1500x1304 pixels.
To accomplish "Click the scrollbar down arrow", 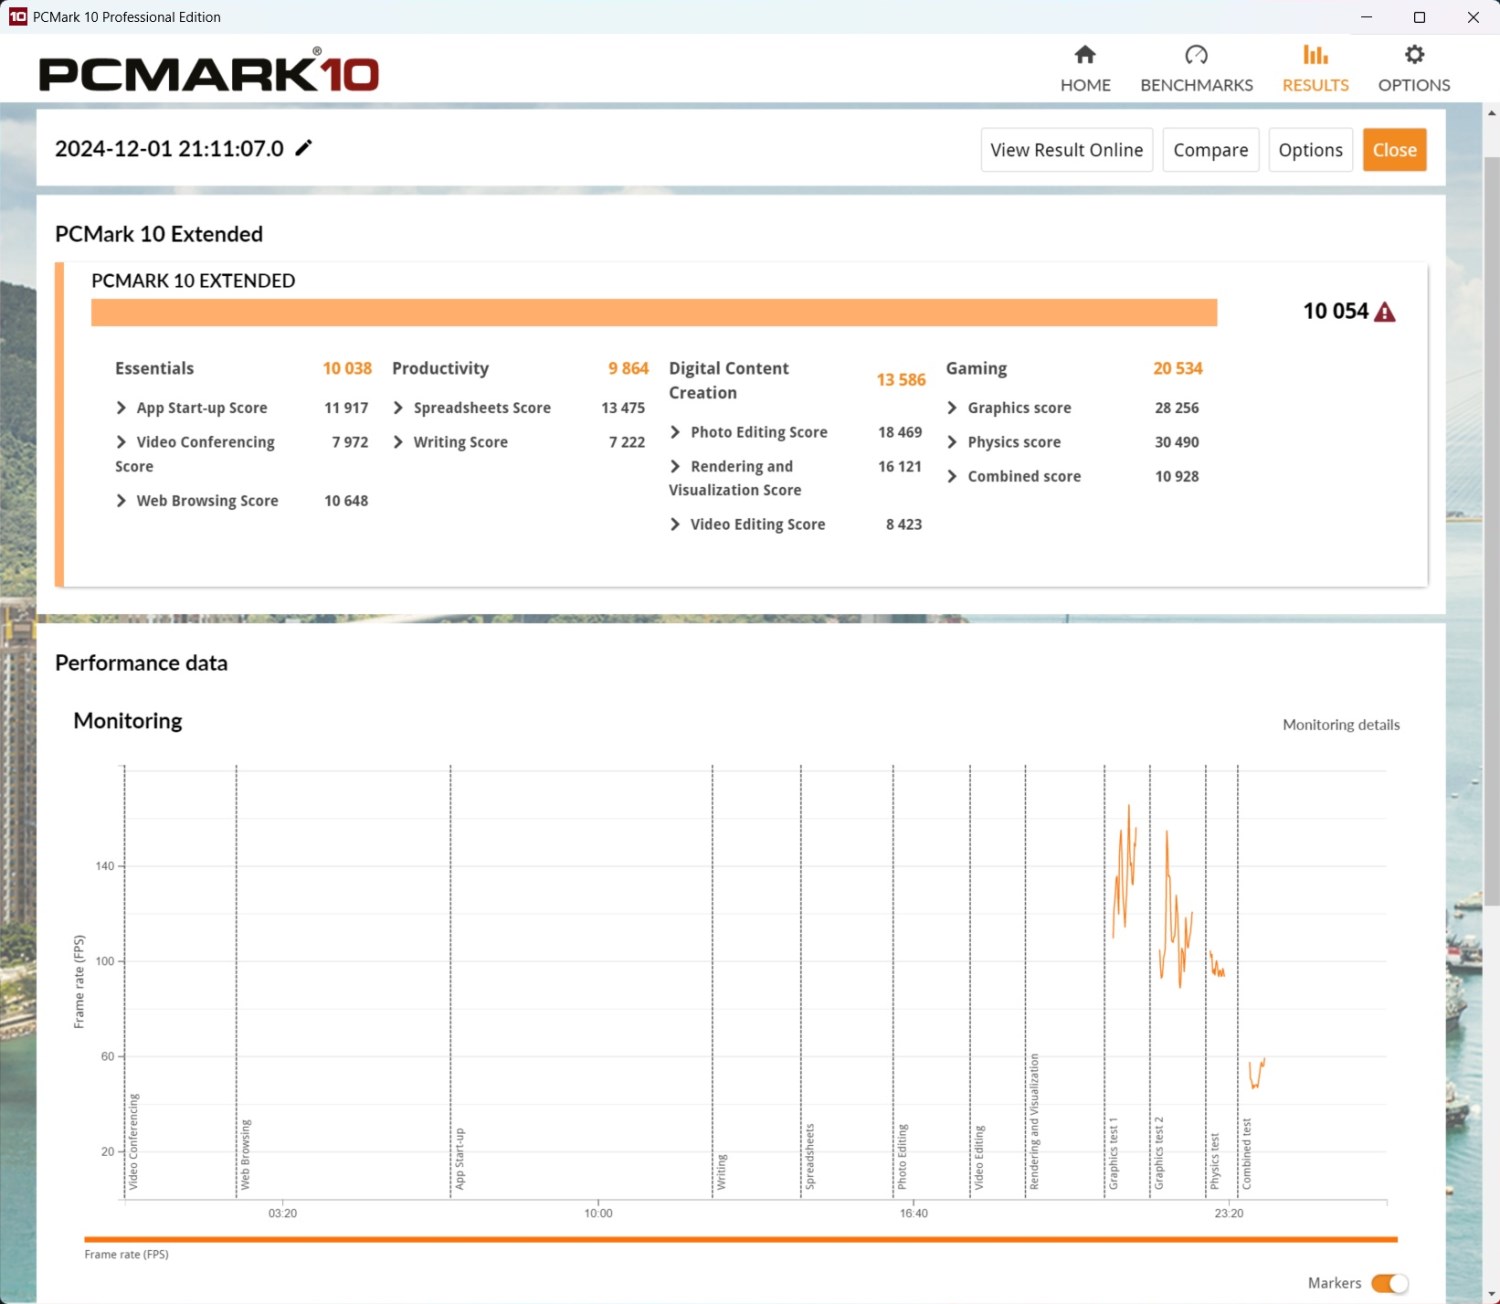I will coord(1491,1294).
